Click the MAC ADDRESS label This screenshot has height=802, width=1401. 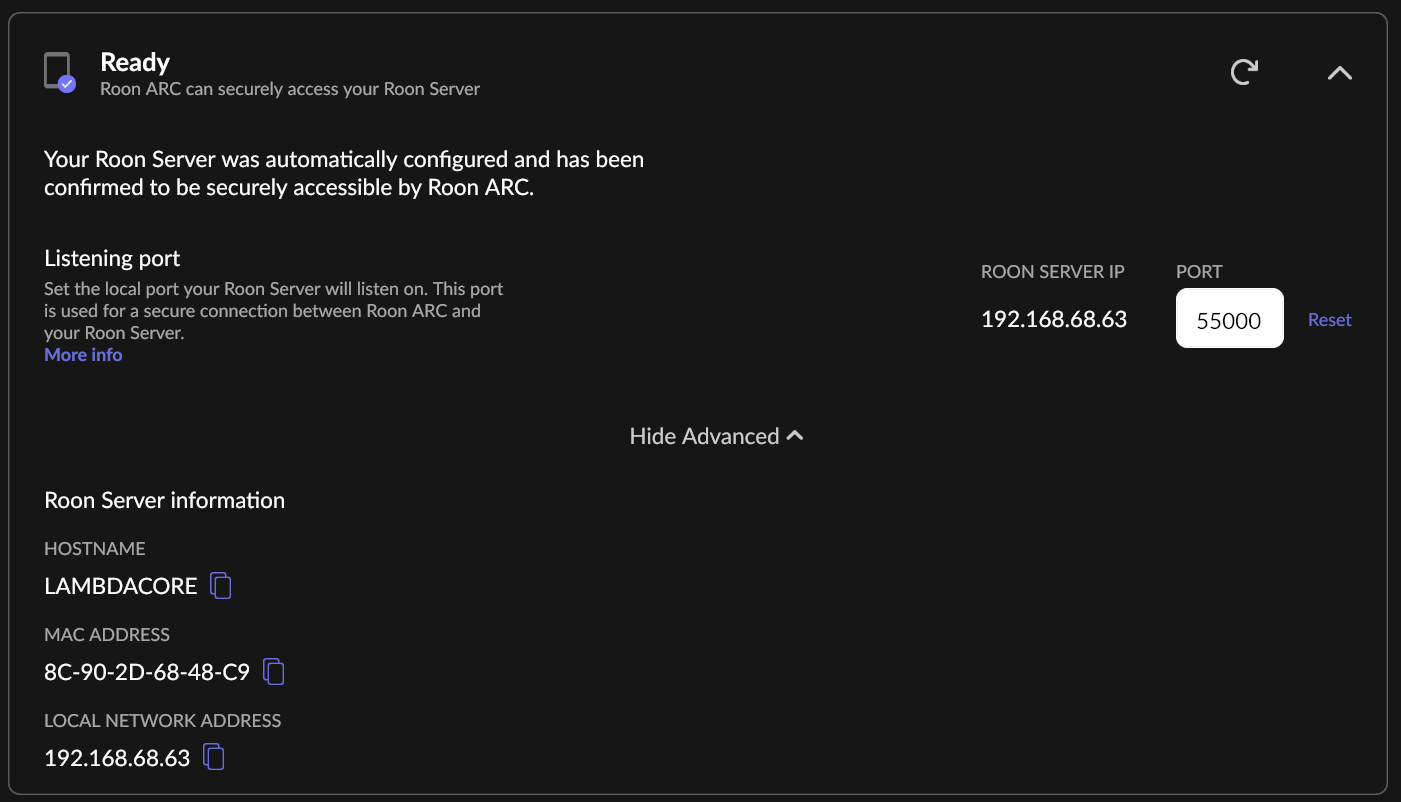point(107,635)
